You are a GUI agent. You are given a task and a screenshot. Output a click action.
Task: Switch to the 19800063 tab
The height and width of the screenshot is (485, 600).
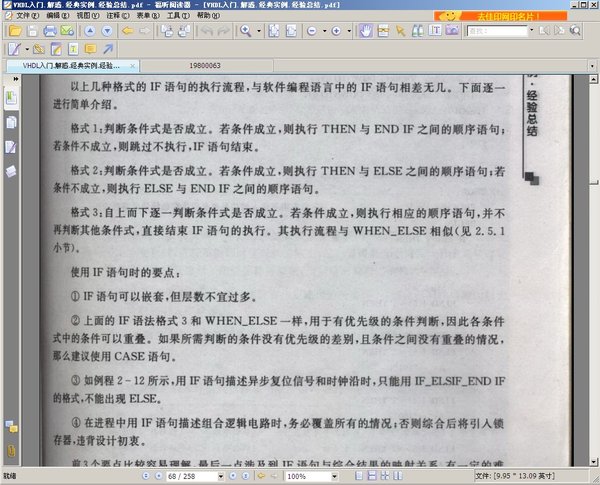click(x=205, y=66)
